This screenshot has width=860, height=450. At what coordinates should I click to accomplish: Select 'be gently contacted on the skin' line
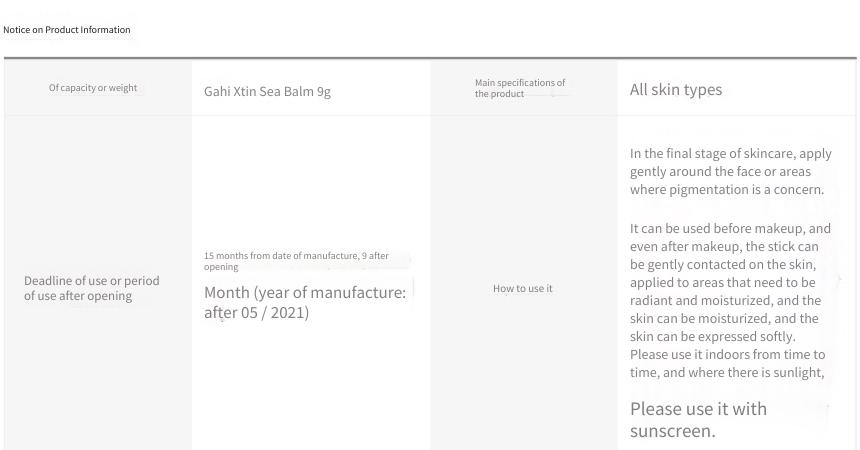723,265
